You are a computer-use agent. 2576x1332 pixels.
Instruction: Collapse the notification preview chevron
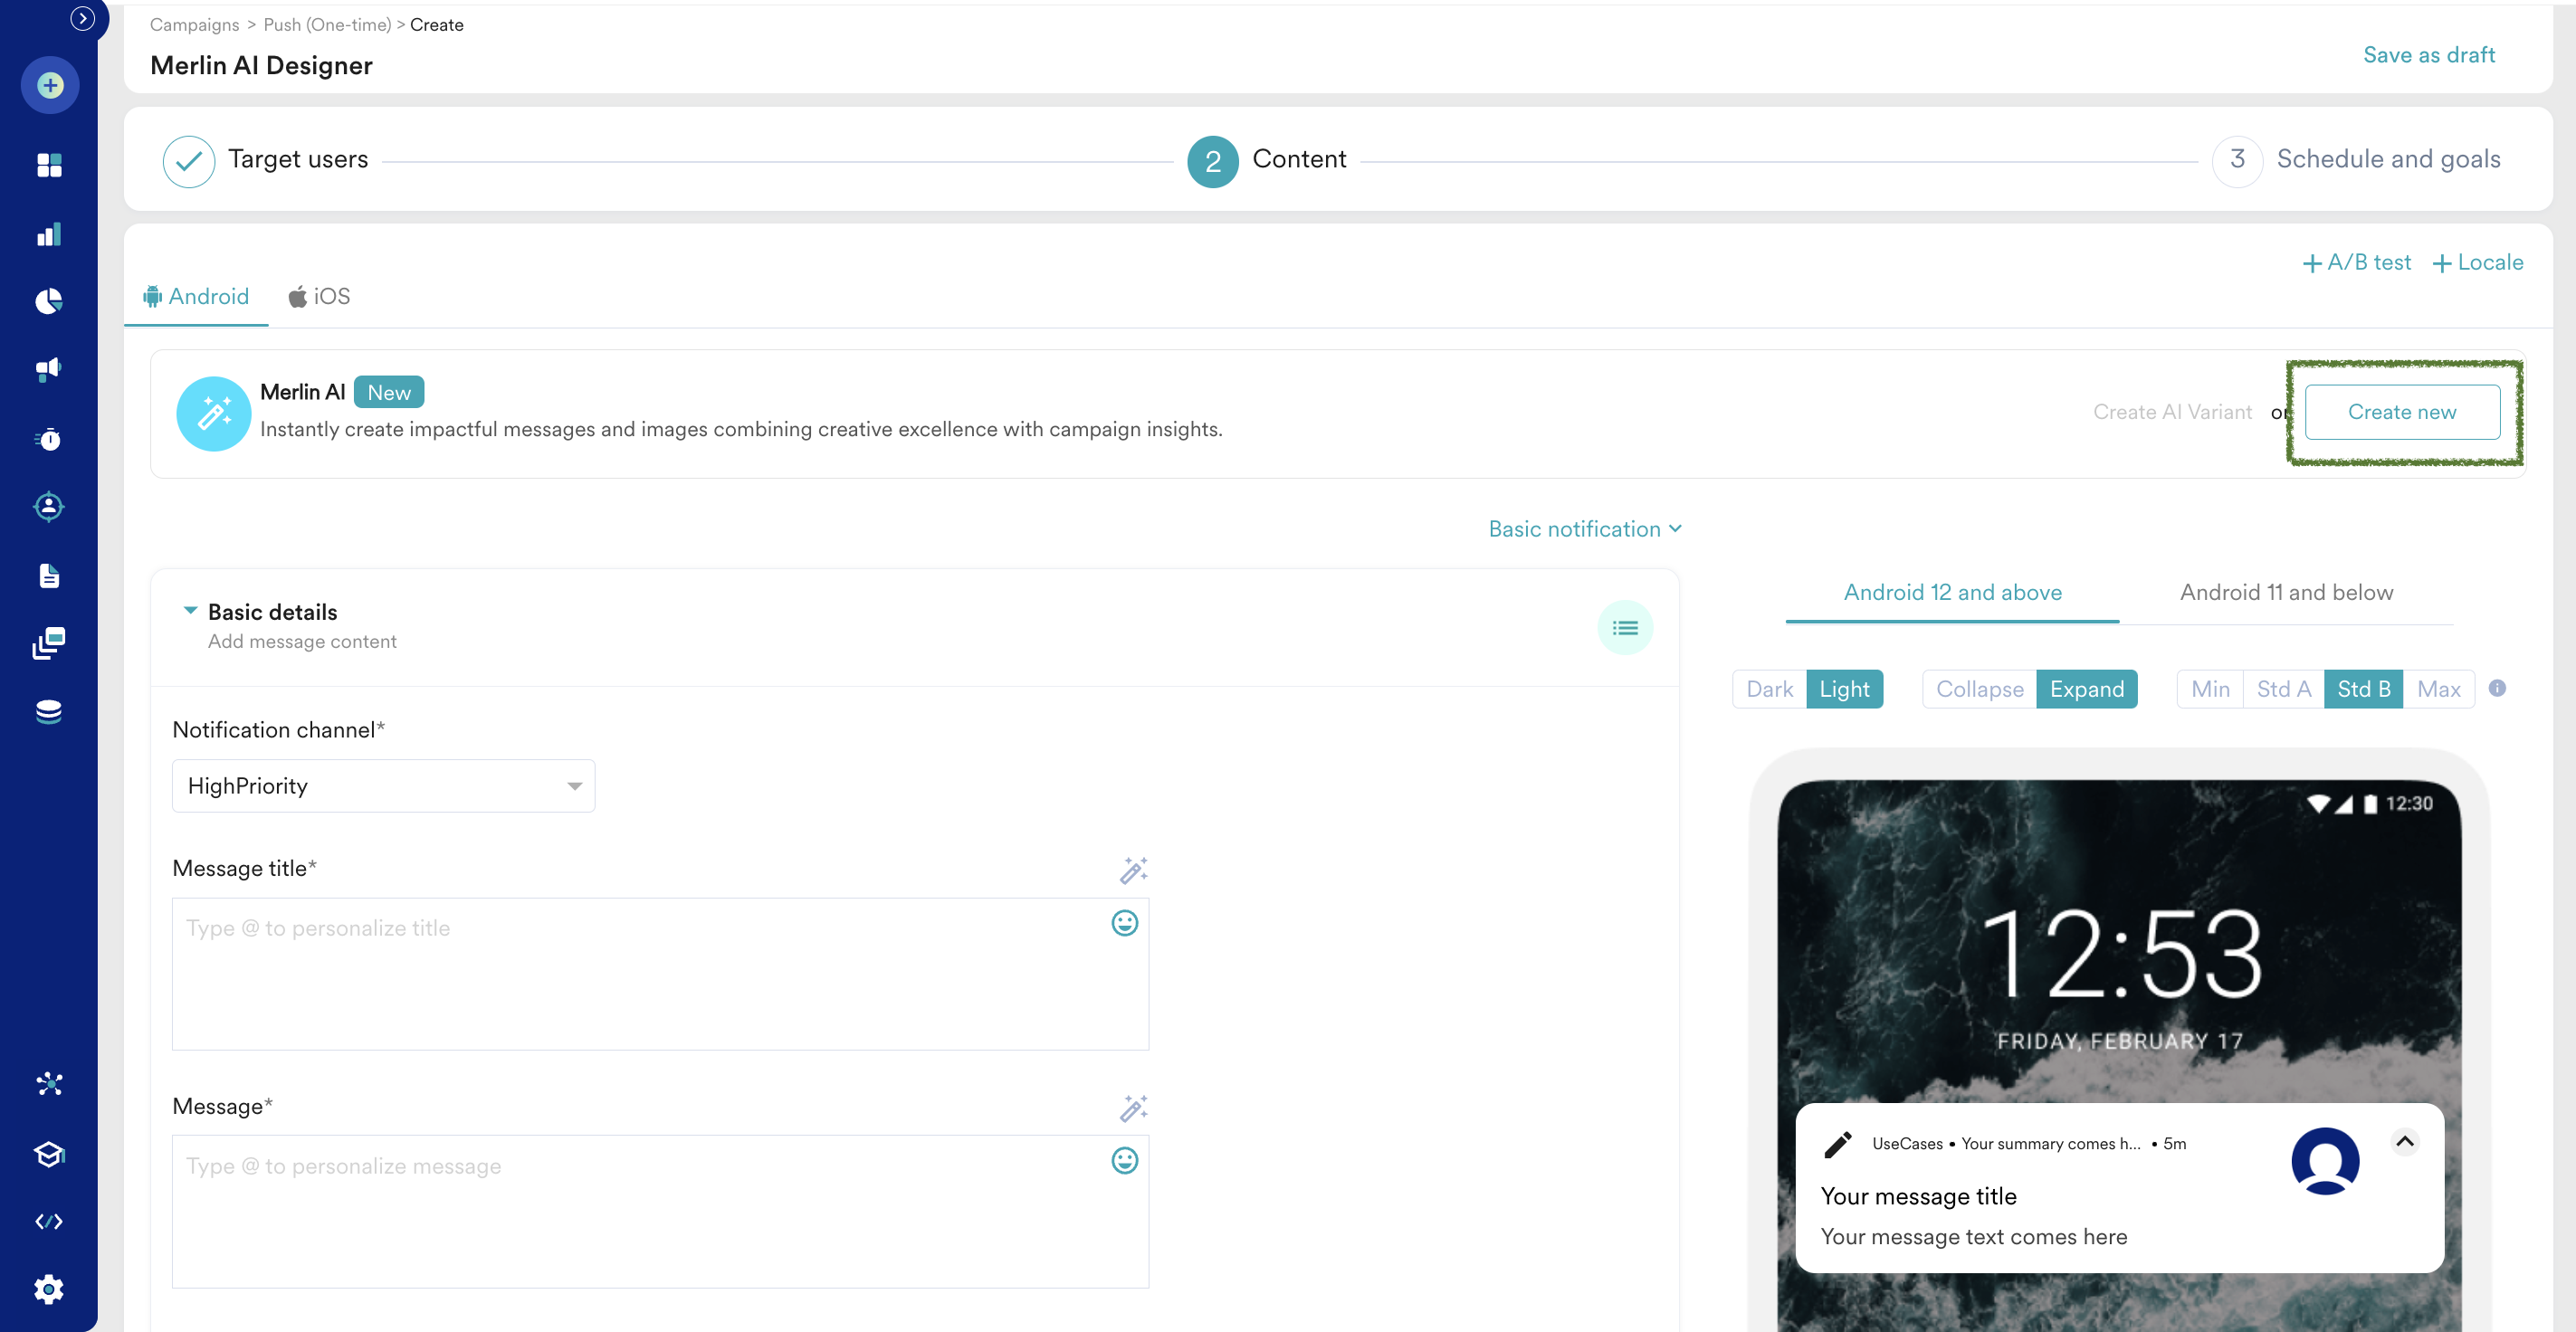click(x=2405, y=1142)
